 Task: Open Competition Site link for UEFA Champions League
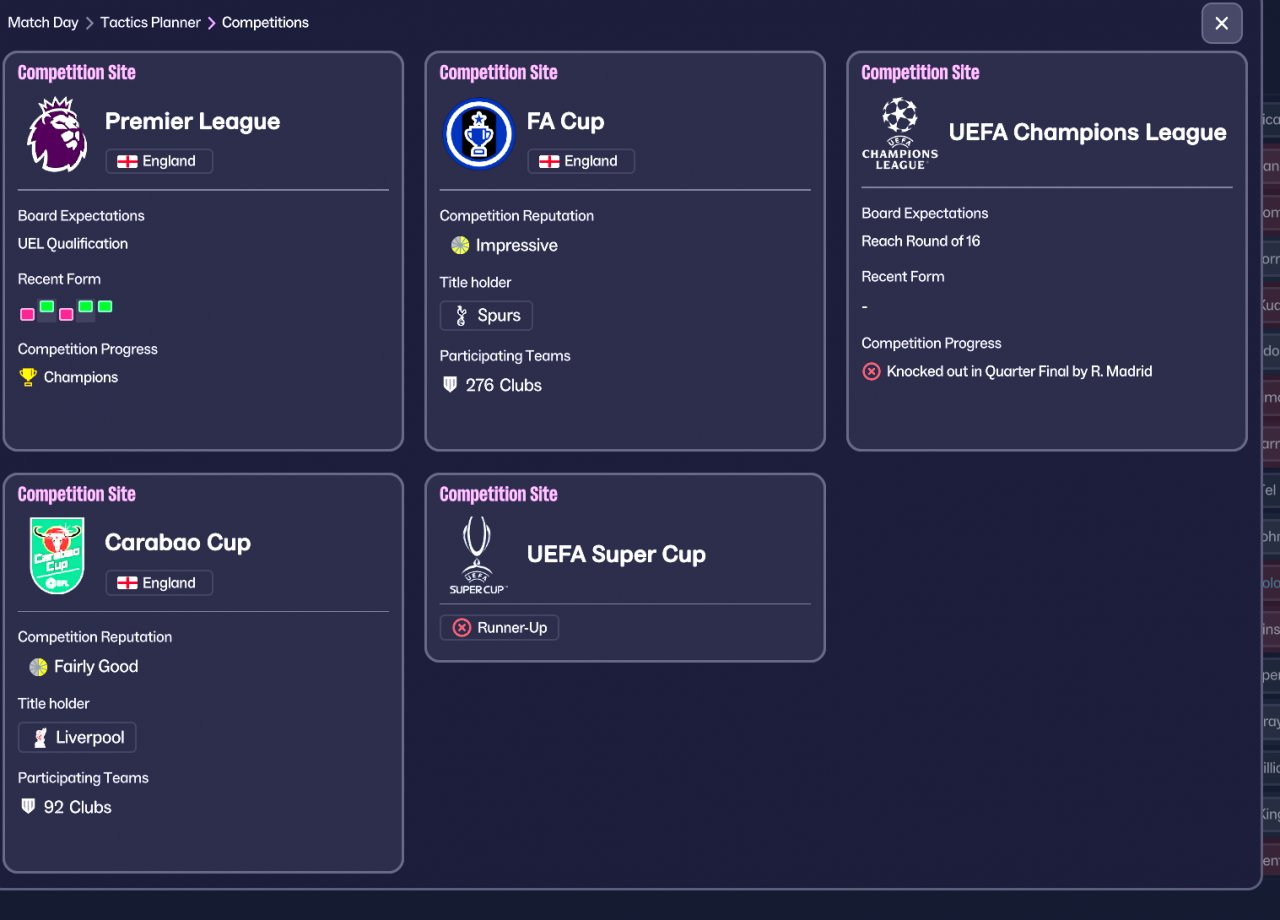[x=920, y=72]
